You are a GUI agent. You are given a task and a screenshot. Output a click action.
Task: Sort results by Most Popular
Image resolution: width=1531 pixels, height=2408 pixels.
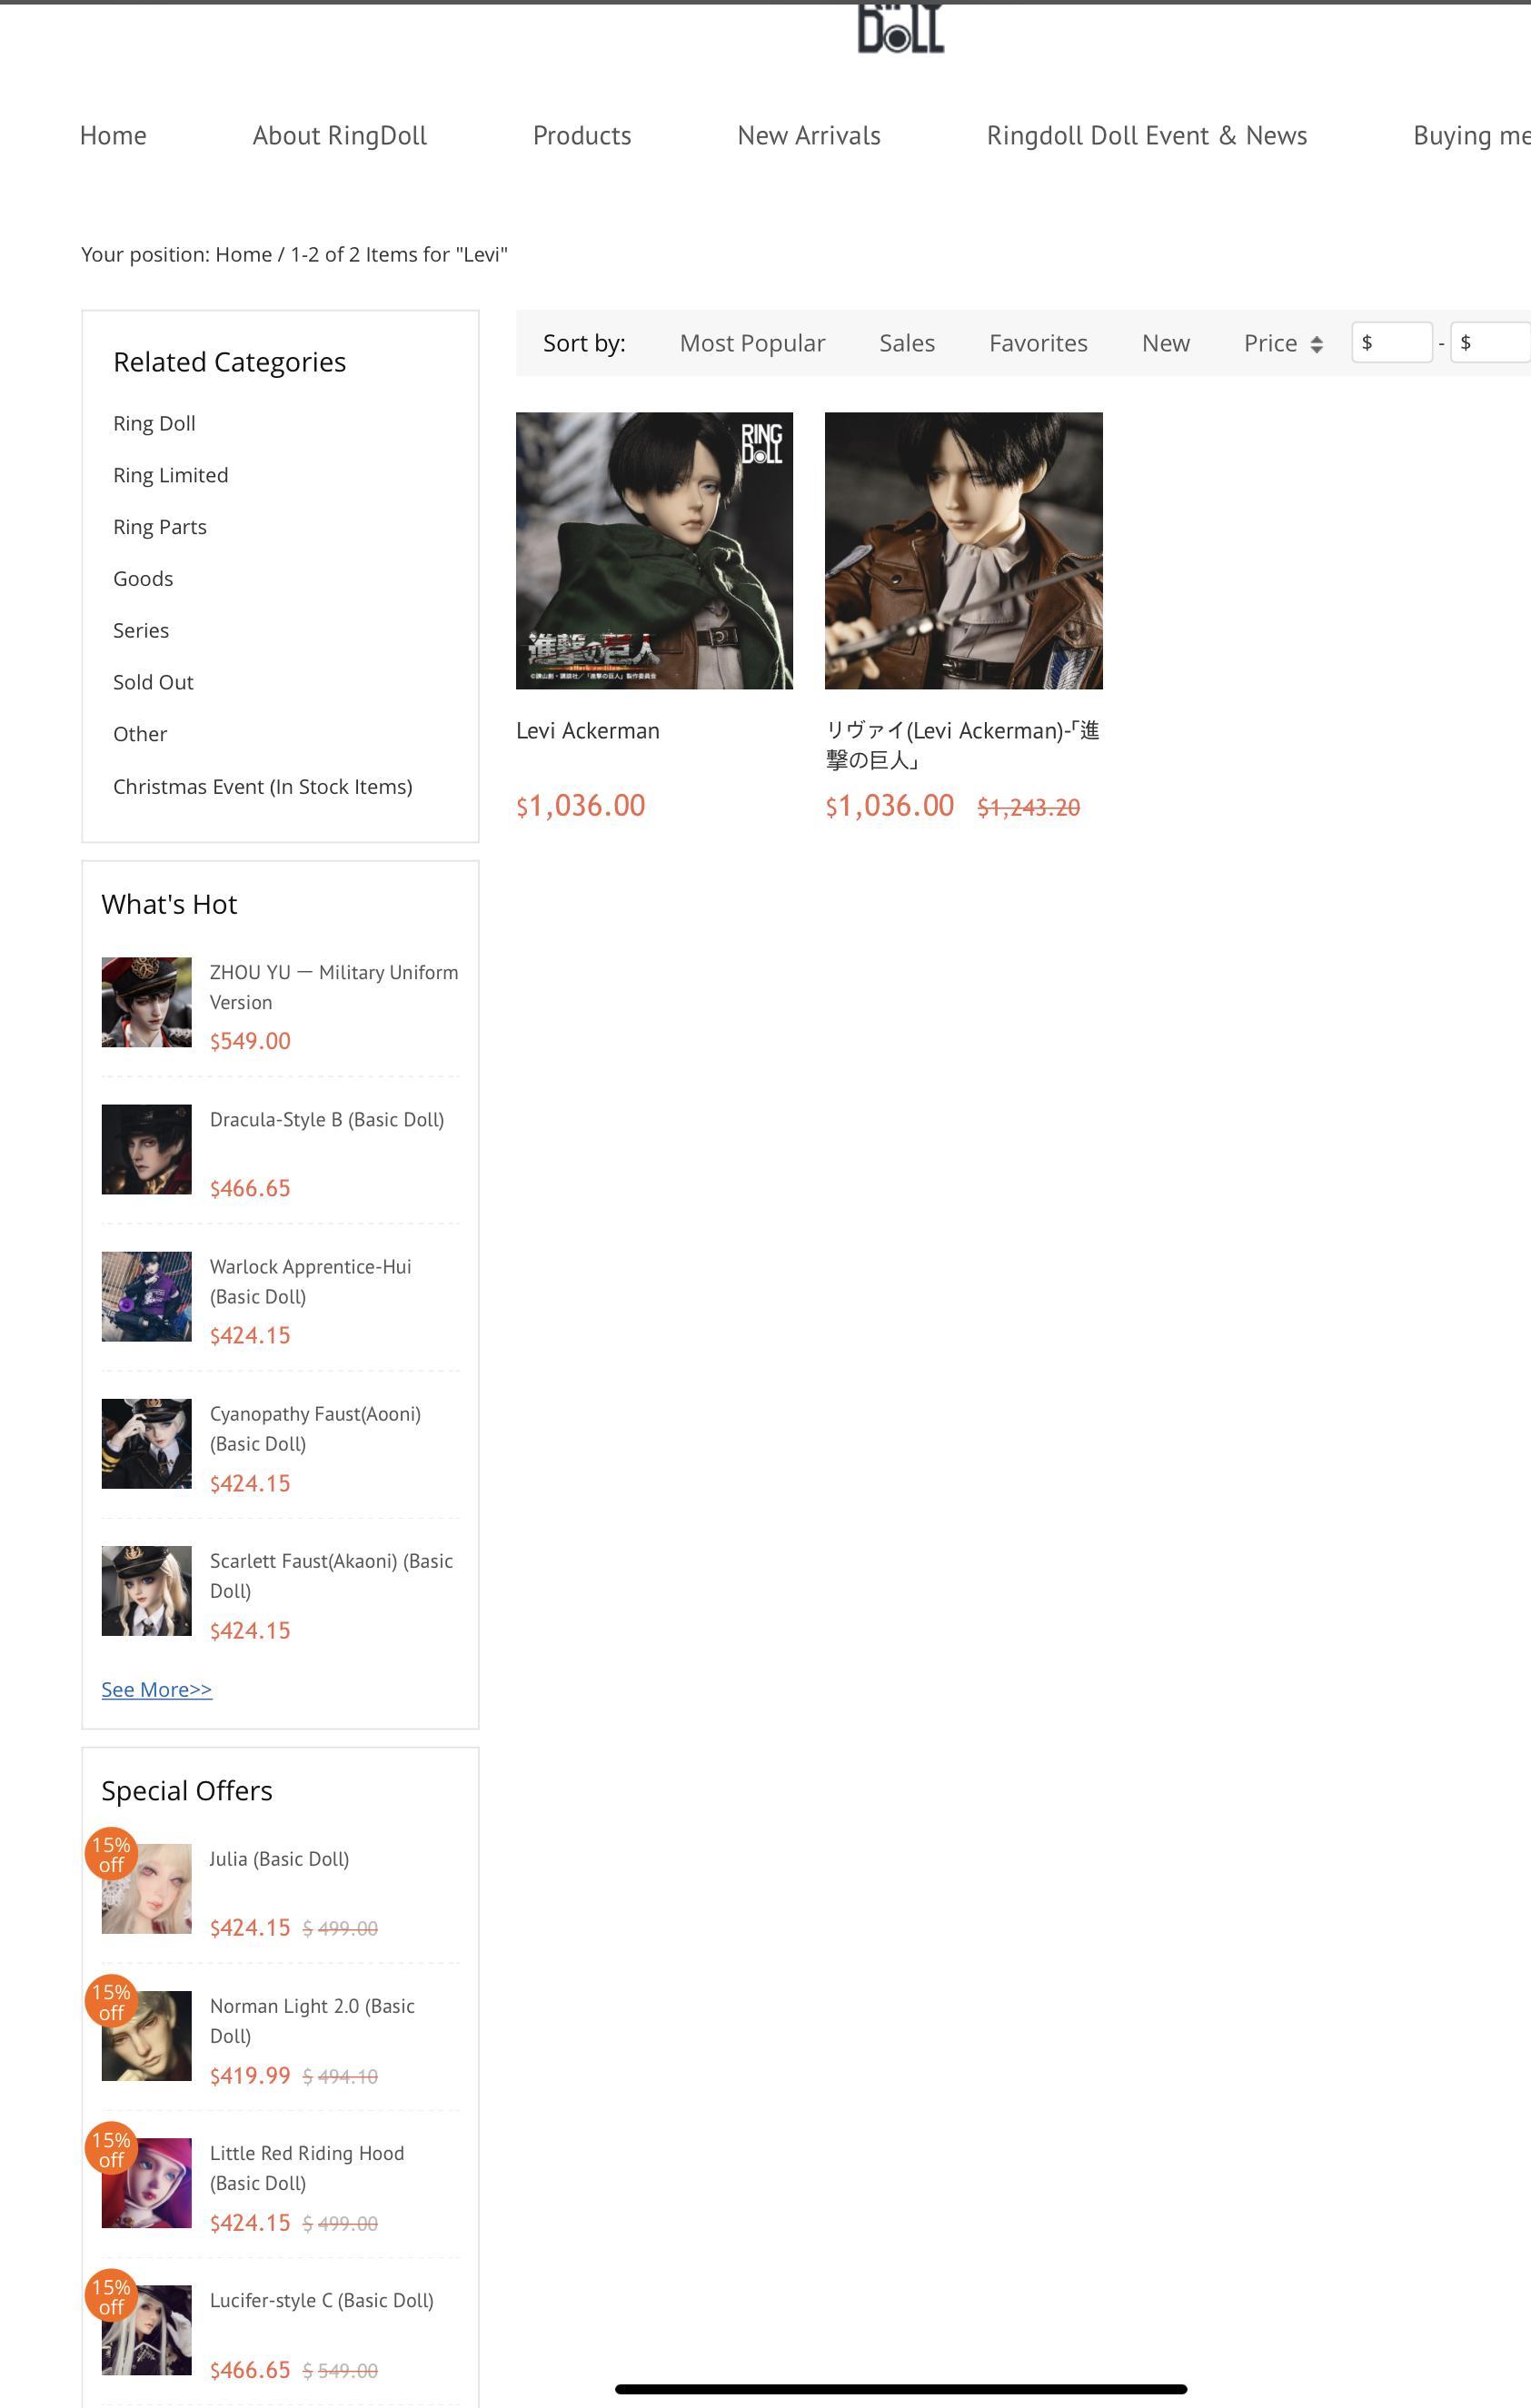tap(752, 343)
